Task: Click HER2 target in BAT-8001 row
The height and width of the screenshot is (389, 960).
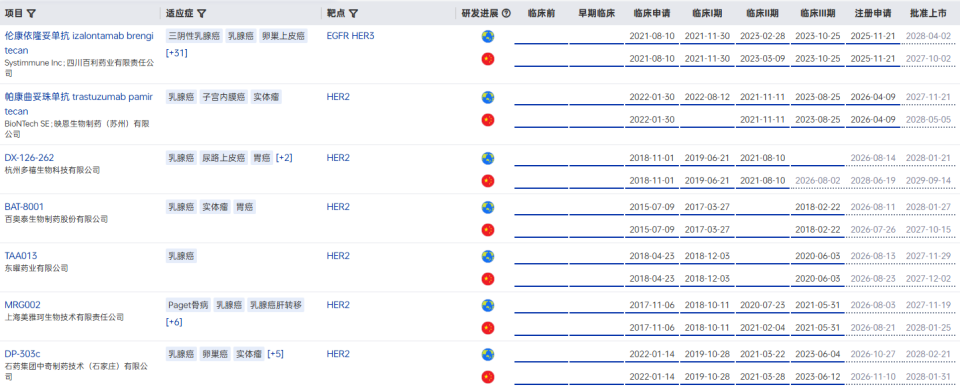Action: coord(338,207)
